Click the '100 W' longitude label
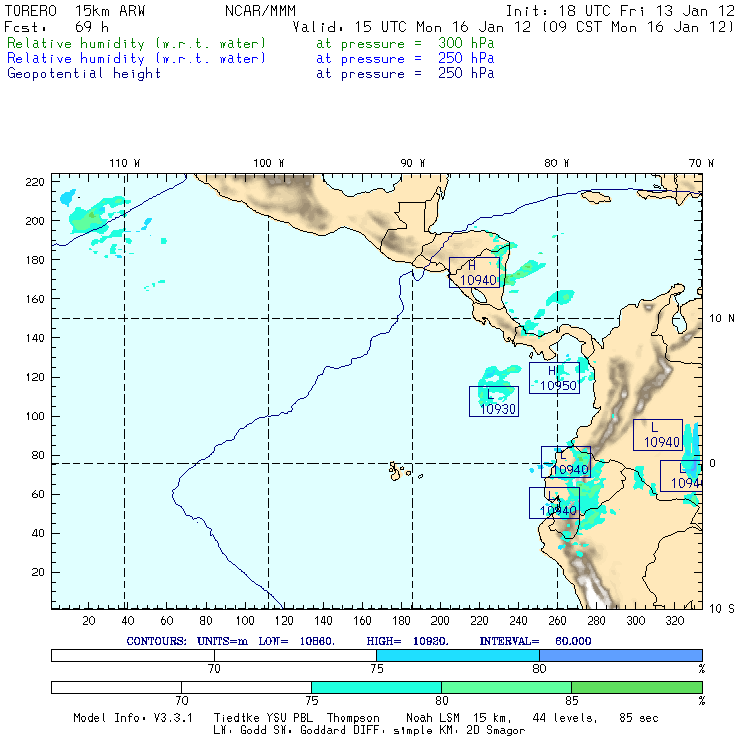740x740 pixels. (x=269, y=163)
